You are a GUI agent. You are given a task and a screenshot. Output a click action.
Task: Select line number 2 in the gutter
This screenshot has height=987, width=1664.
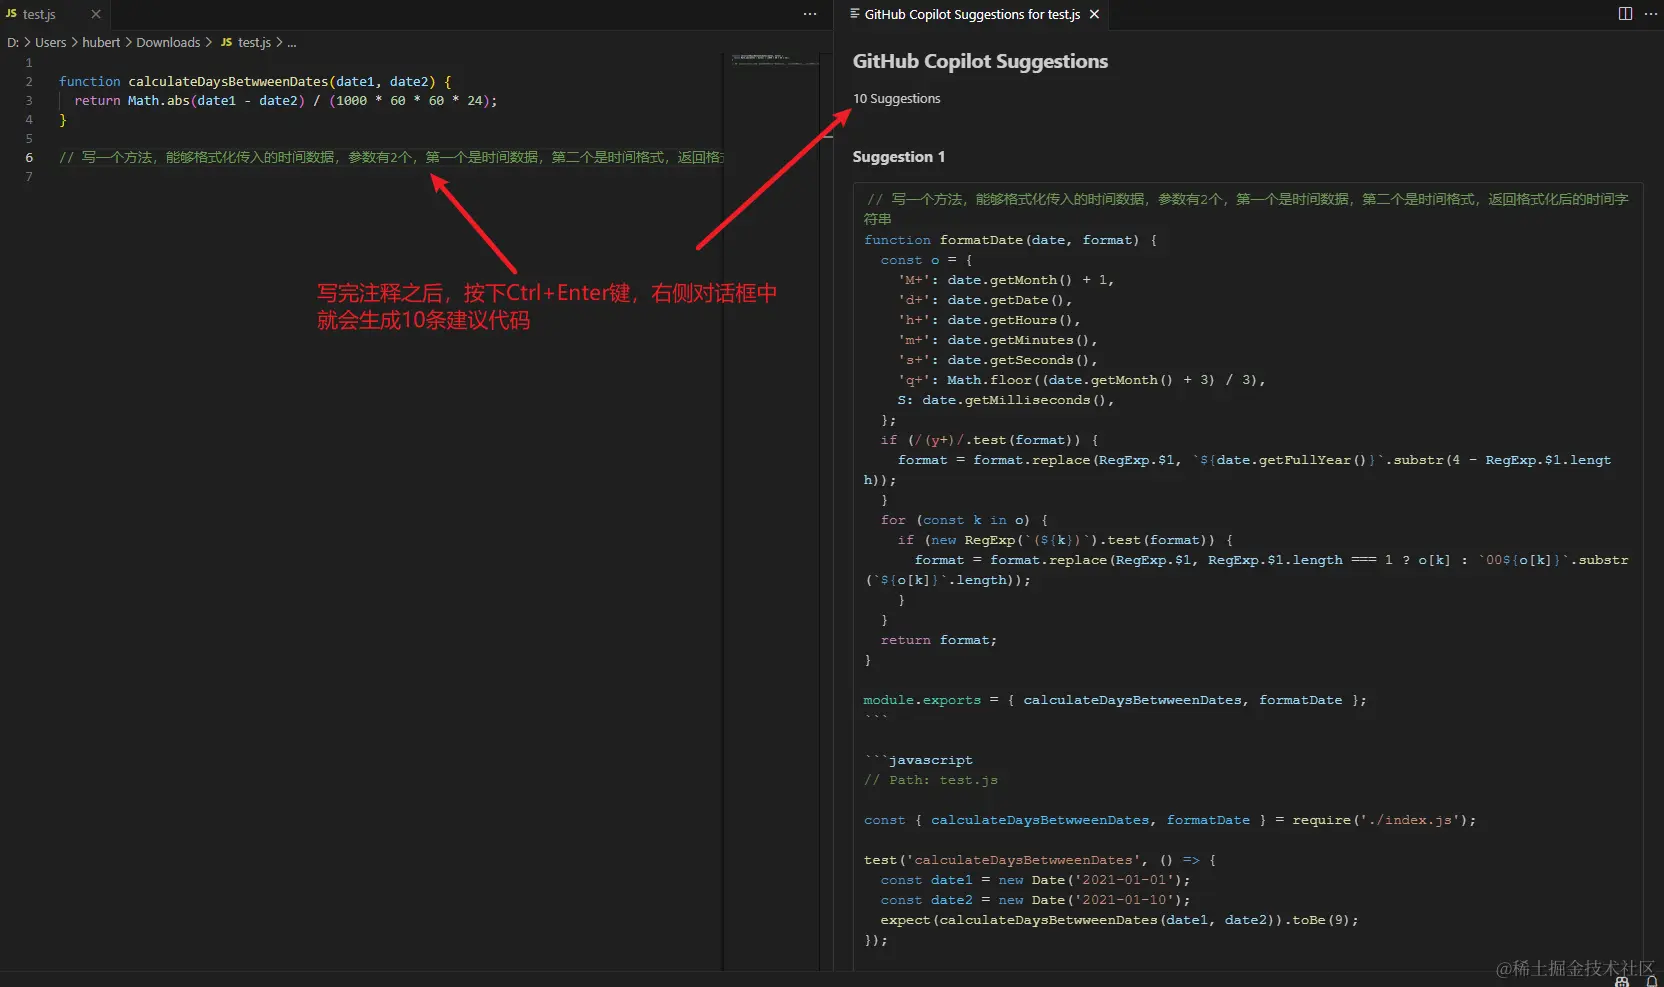tap(29, 81)
